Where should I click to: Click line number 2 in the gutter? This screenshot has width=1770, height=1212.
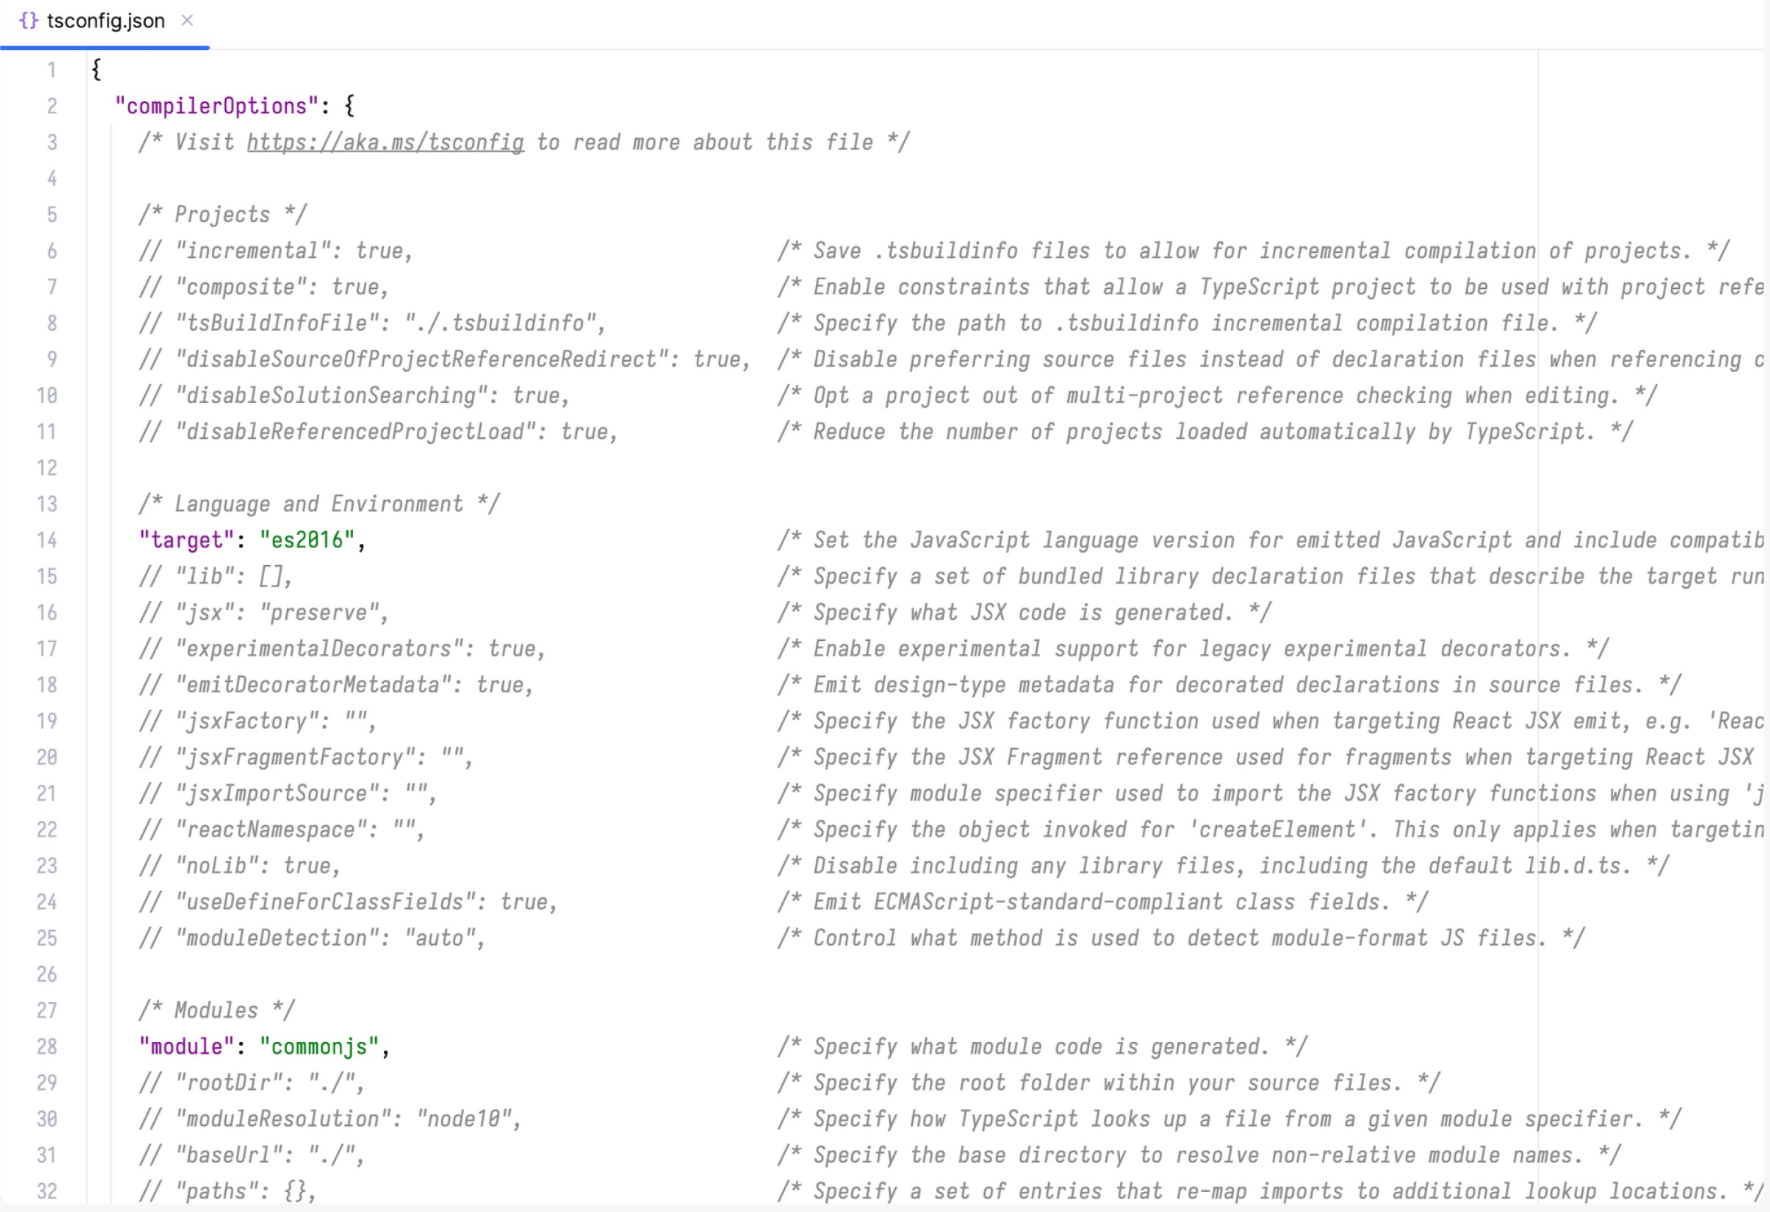pos(51,107)
